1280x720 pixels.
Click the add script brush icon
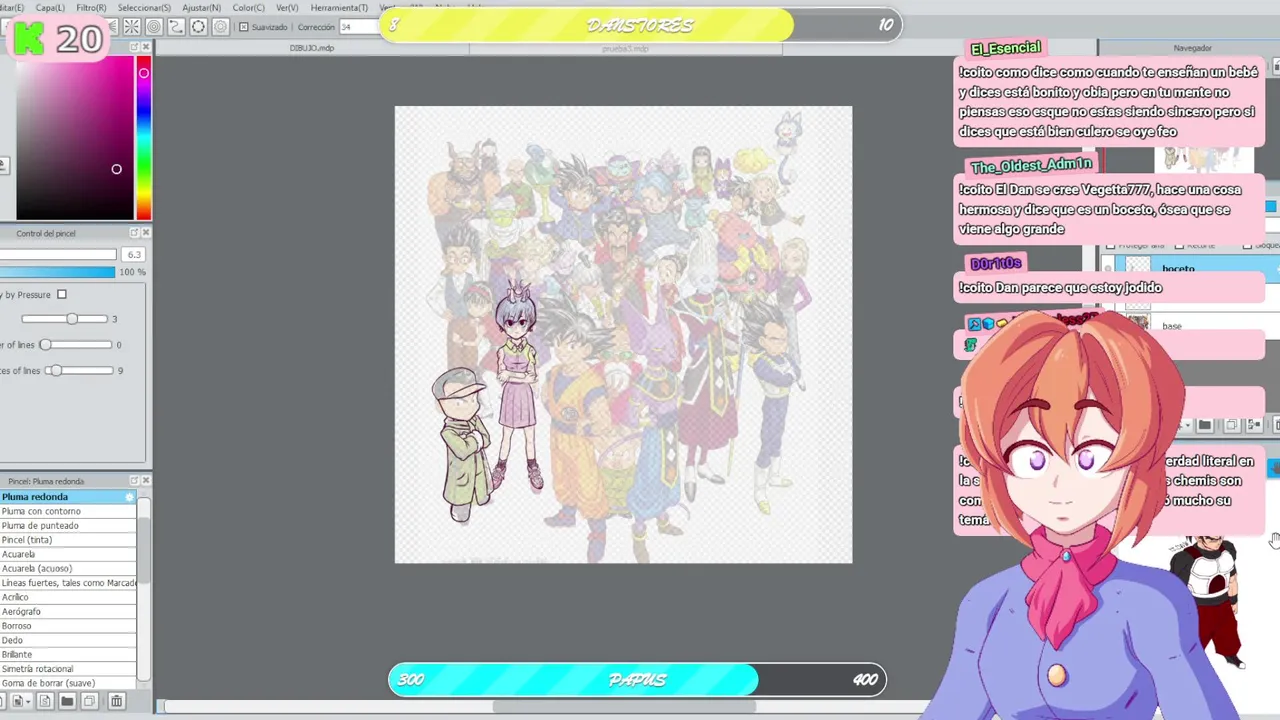coord(45,701)
